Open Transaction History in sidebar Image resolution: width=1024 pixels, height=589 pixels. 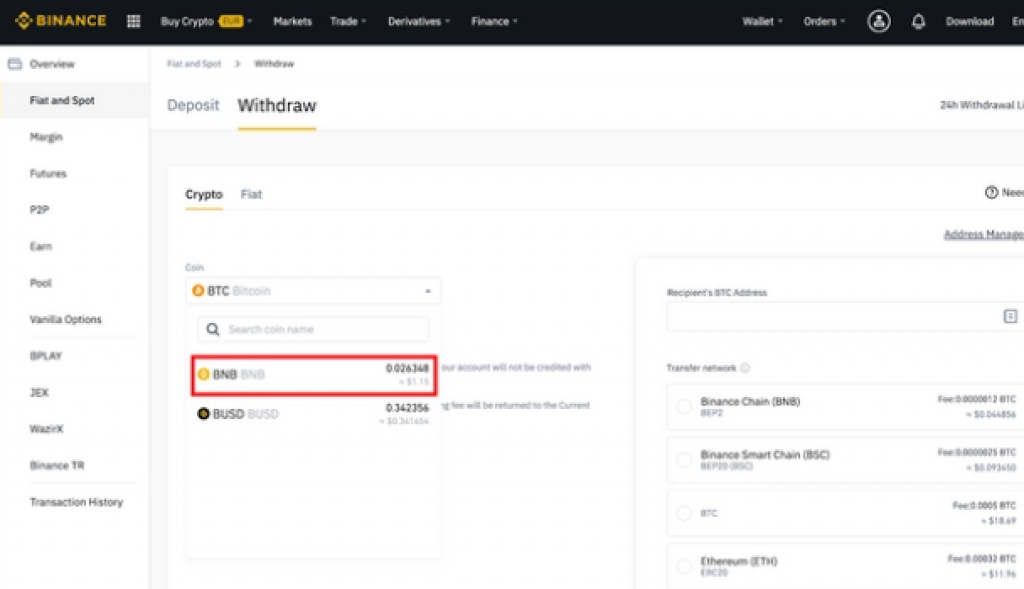[x=76, y=502]
